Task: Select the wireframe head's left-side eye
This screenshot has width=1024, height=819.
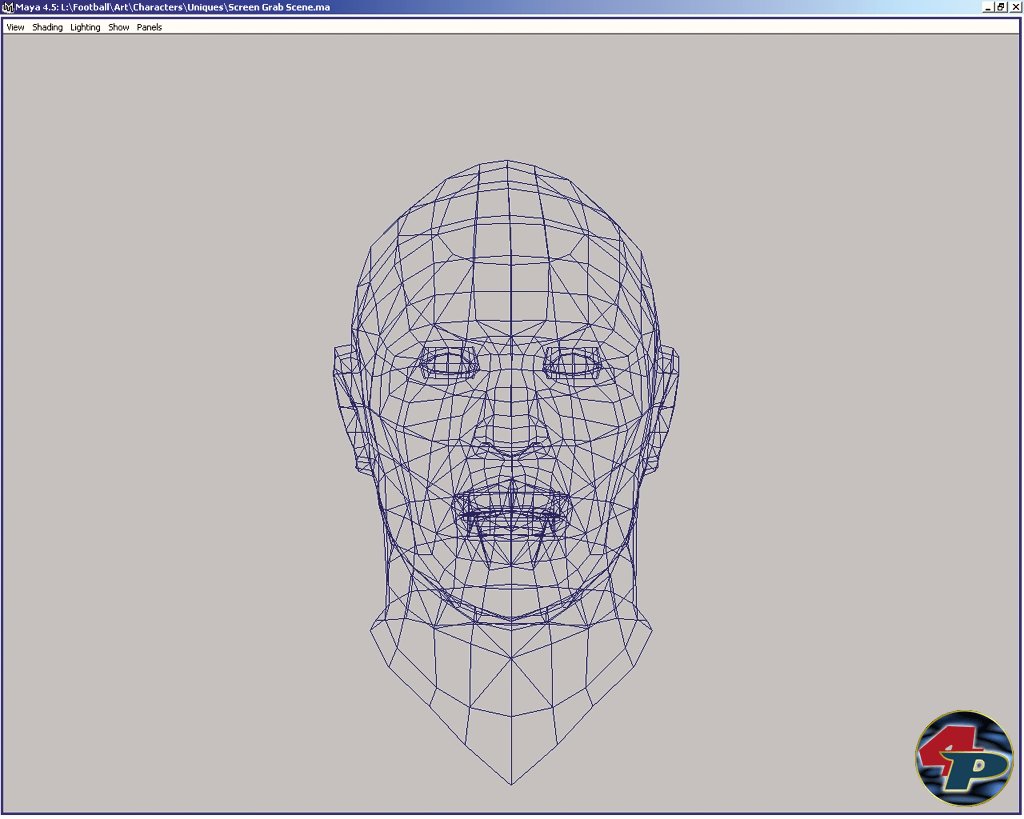Action: 447,363
